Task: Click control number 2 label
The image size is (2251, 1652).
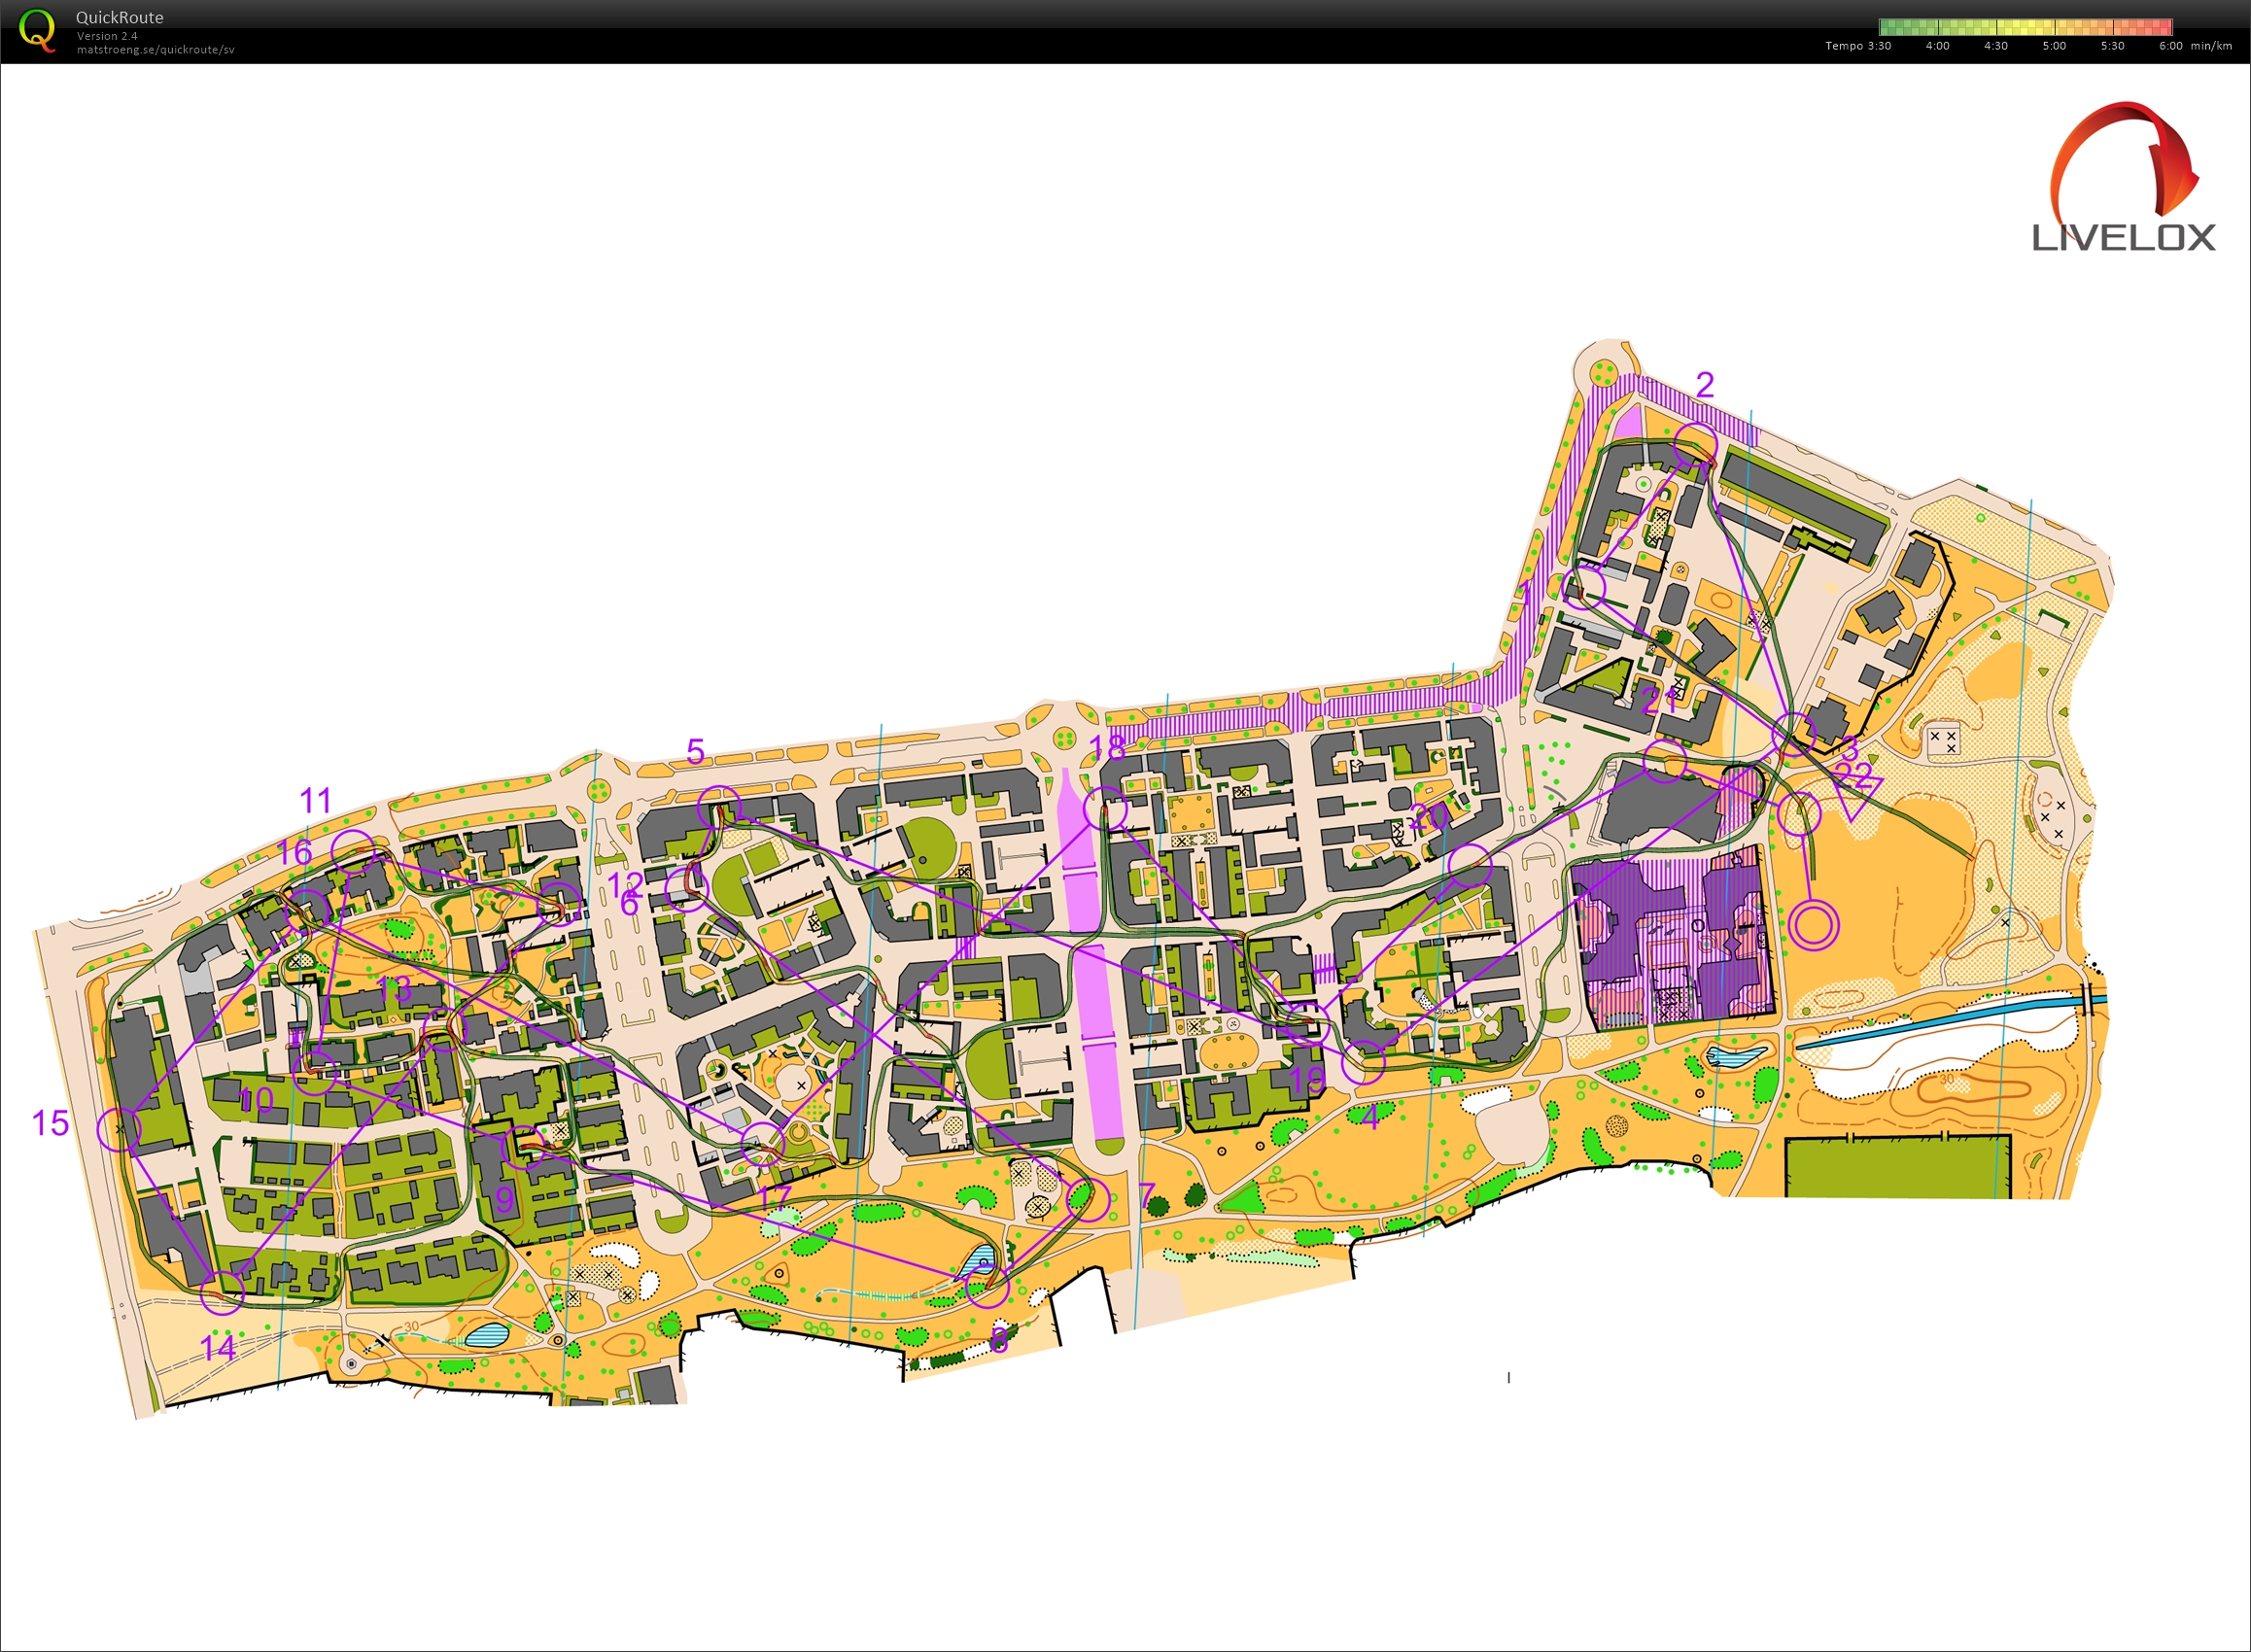Action: pyautogui.click(x=1705, y=384)
